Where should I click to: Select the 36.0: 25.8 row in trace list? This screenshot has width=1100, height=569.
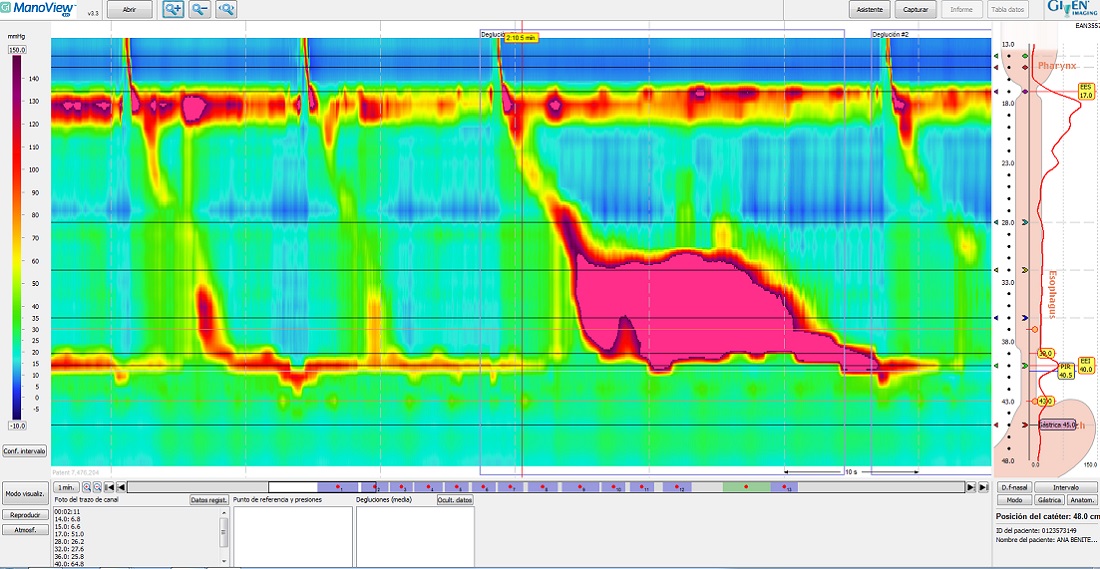(68, 557)
